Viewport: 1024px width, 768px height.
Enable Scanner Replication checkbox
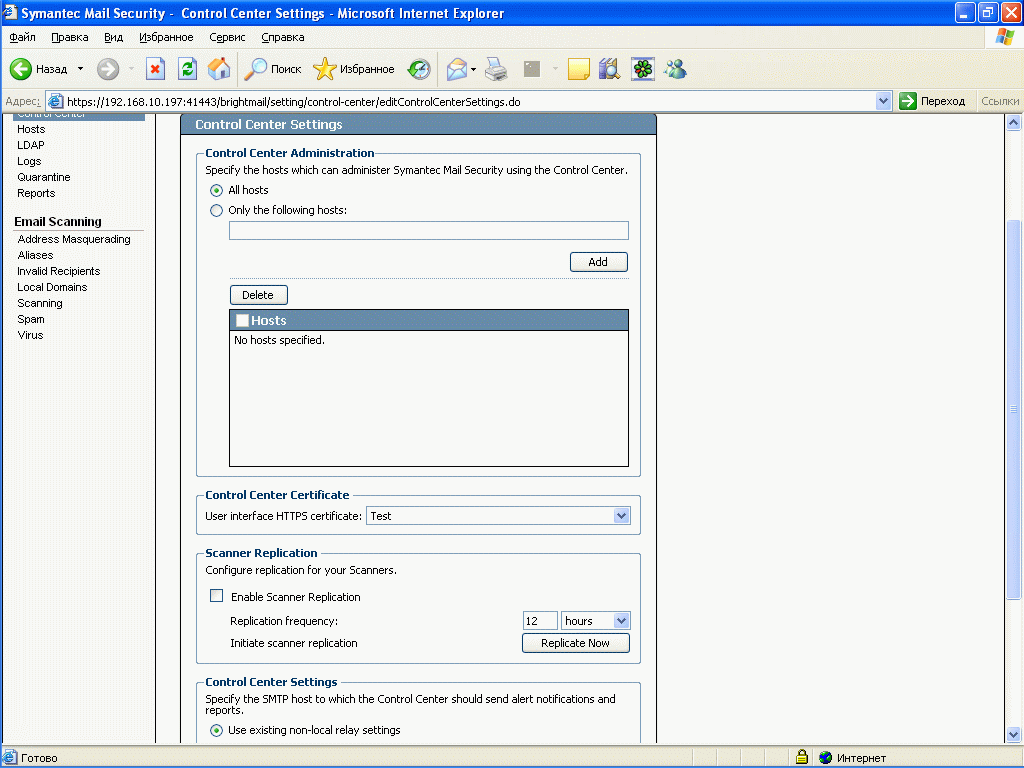click(216, 596)
